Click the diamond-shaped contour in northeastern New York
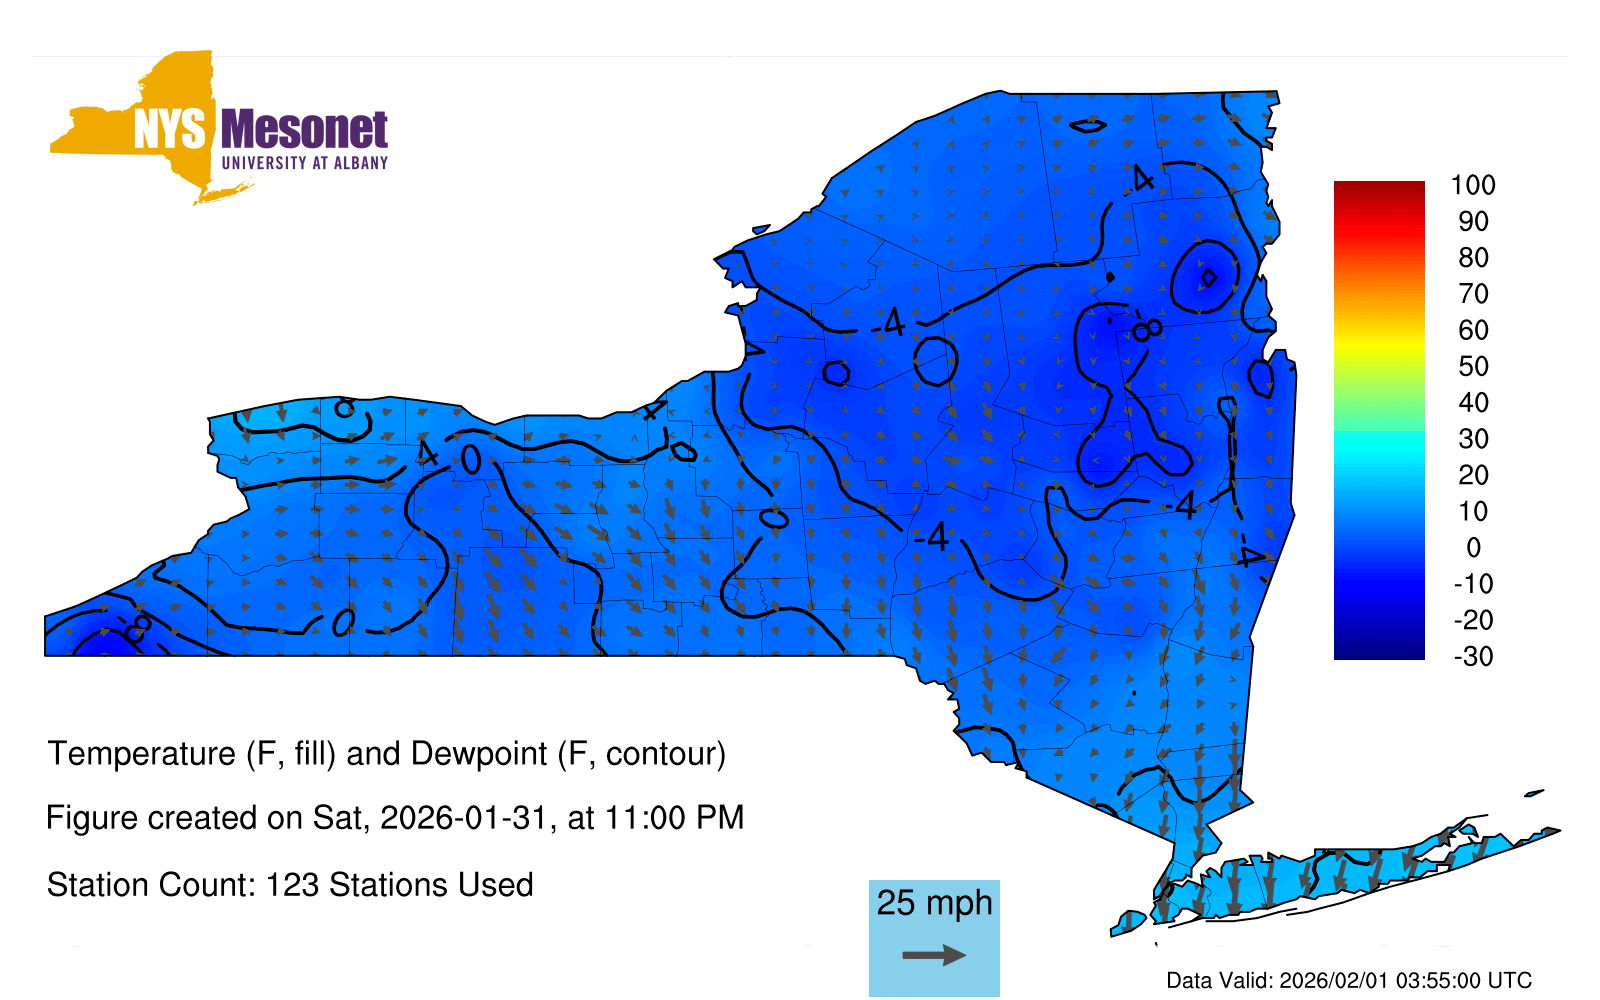Viewport: 1600px width, 1000px height. click(x=1208, y=277)
